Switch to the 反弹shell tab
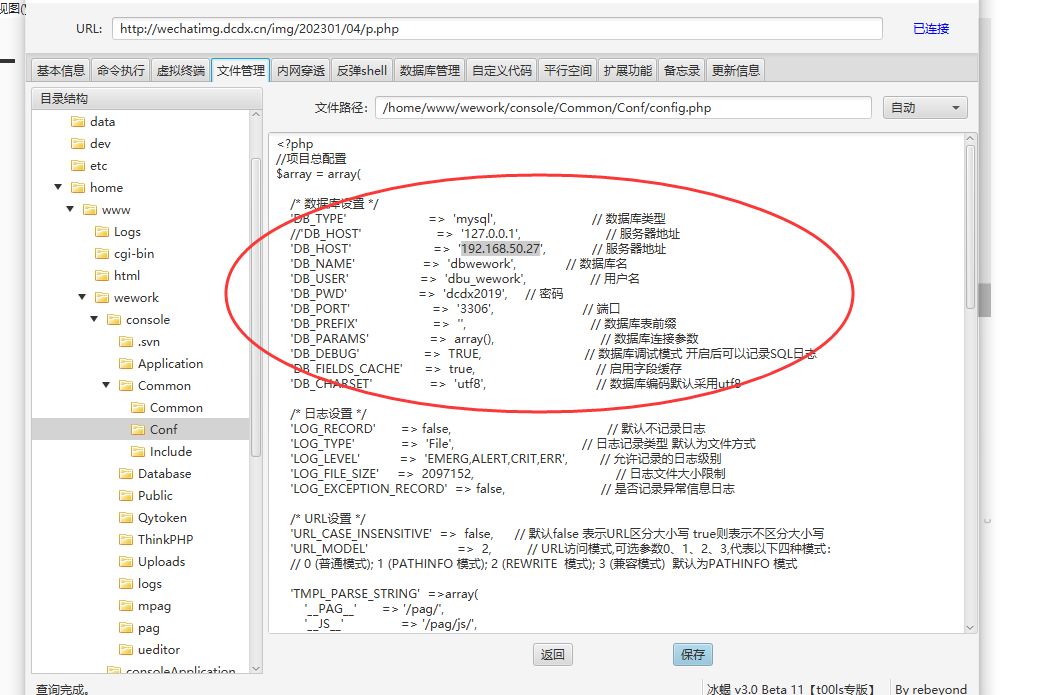The width and height of the screenshot is (1043, 695). pos(362,71)
